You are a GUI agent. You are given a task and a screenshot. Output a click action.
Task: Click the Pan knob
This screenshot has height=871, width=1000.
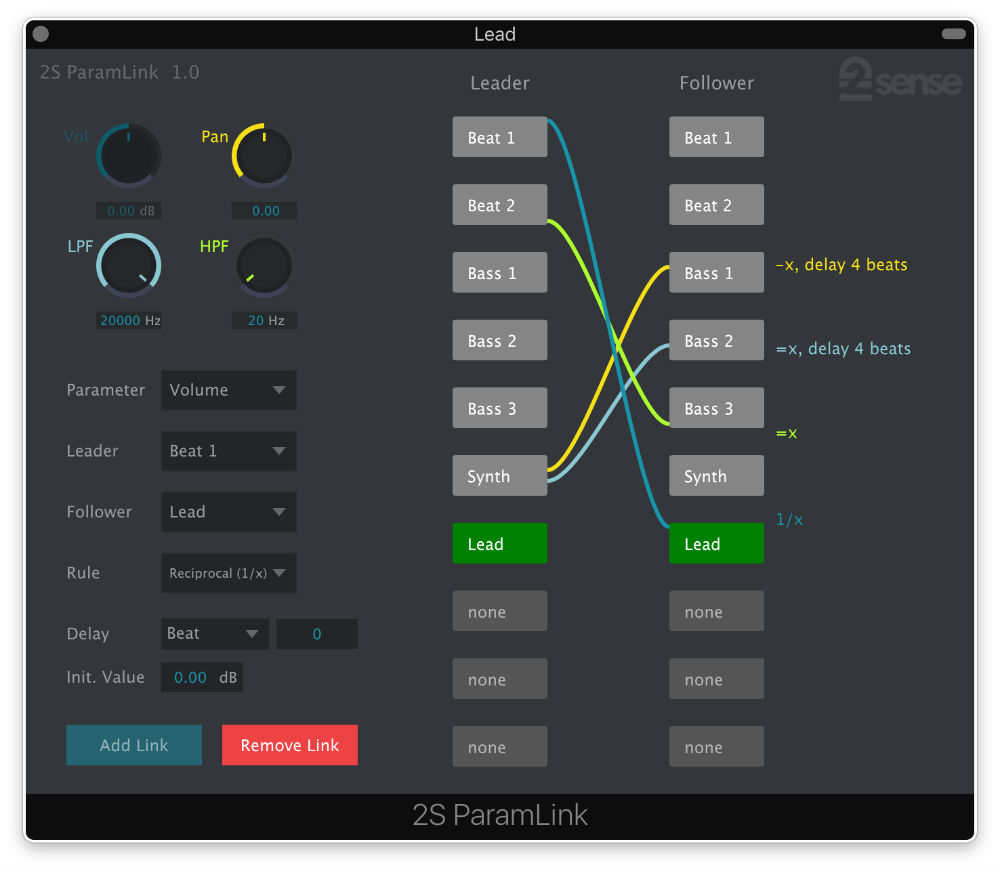point(263,155)
